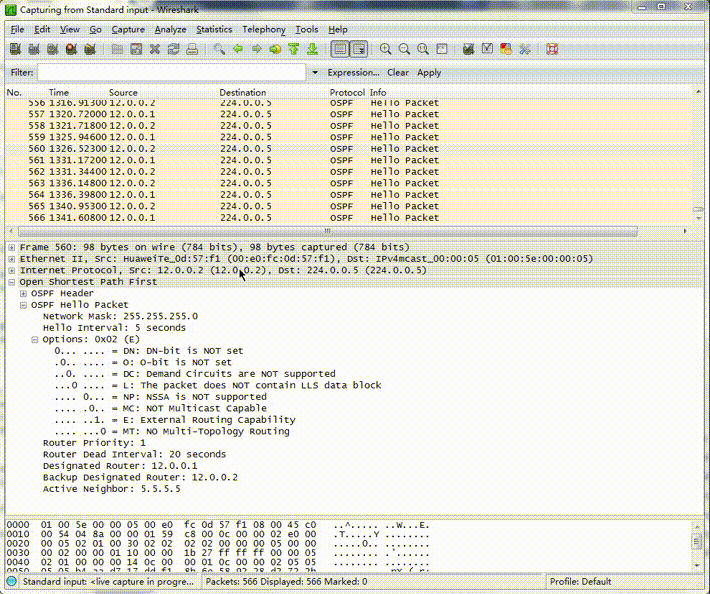
Task: Open the filter history dropdown arrow
Action: (x=315, y=72)
